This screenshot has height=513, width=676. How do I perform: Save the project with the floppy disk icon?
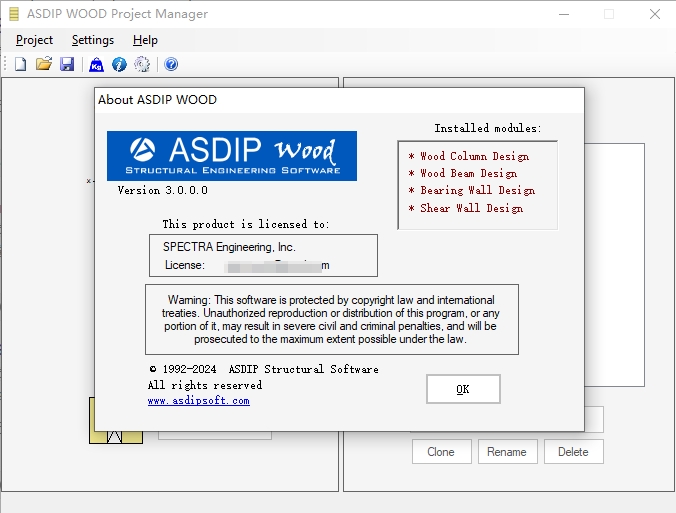point(67,64)
